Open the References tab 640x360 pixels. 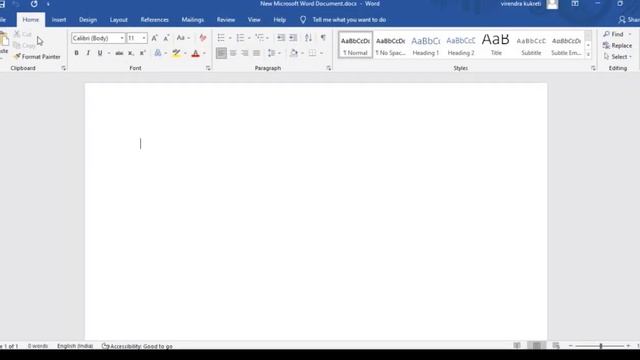click(154, 20)
